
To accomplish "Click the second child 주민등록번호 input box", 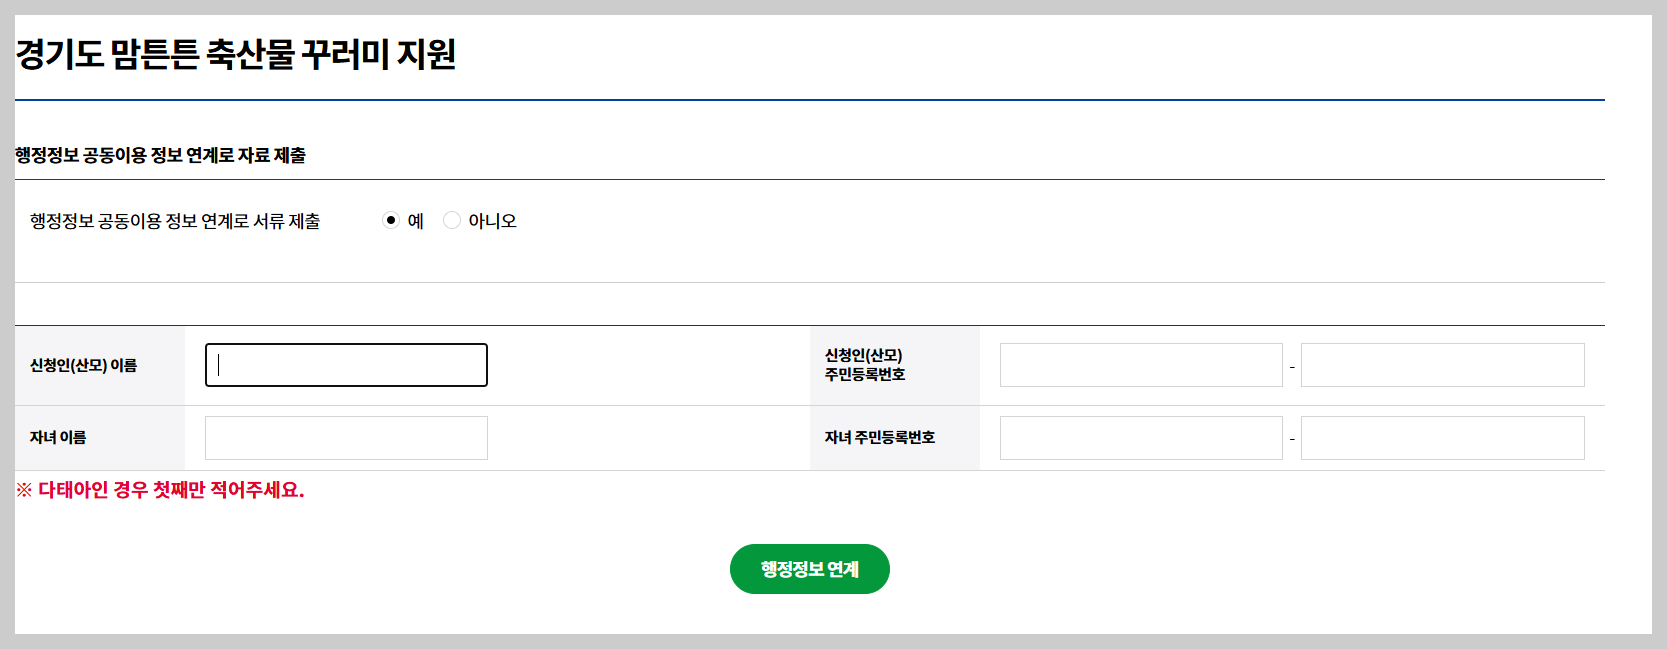I will click(1442, 437).
